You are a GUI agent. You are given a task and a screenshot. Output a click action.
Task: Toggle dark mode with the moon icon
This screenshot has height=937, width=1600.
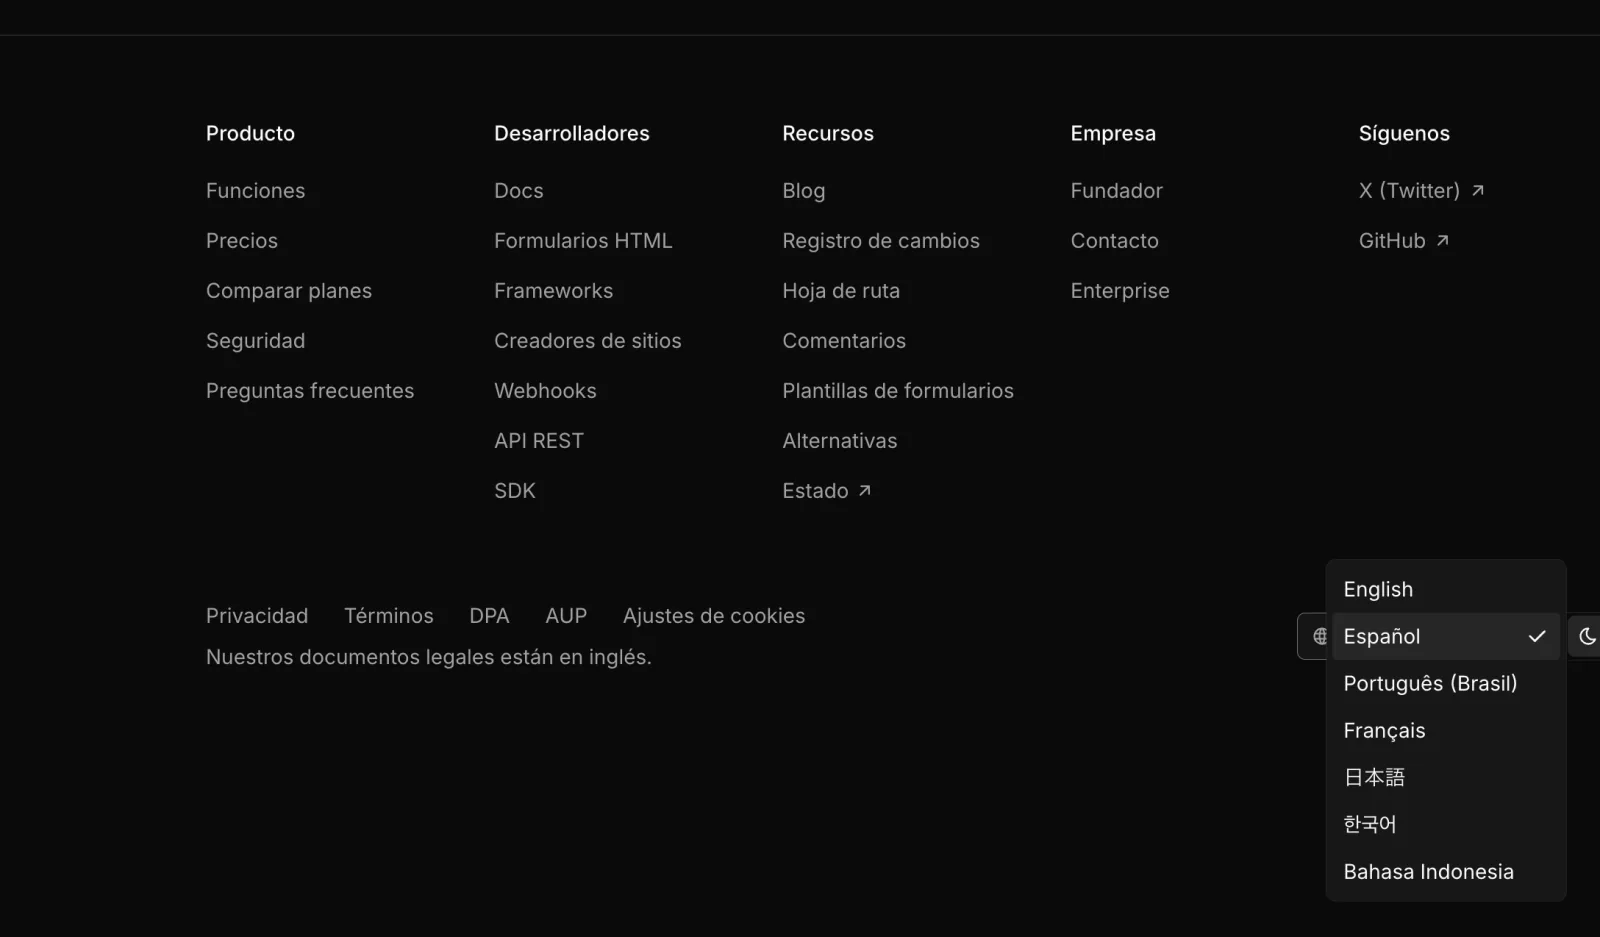[x=1586, y=636]
